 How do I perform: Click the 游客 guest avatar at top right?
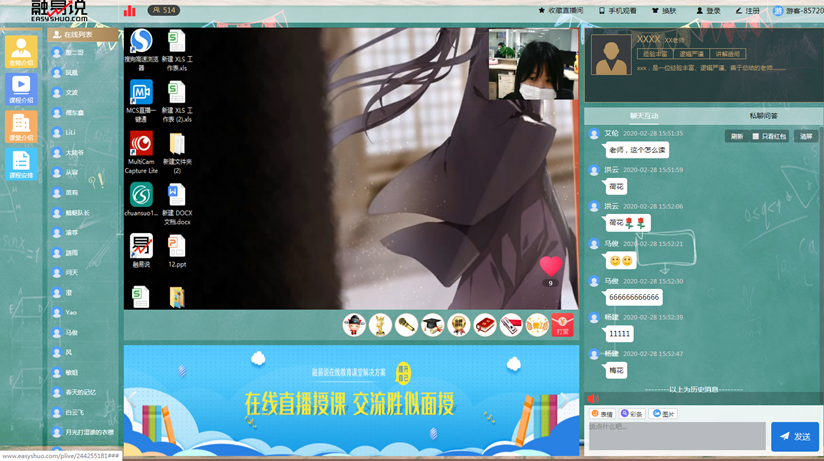point(778,11)
